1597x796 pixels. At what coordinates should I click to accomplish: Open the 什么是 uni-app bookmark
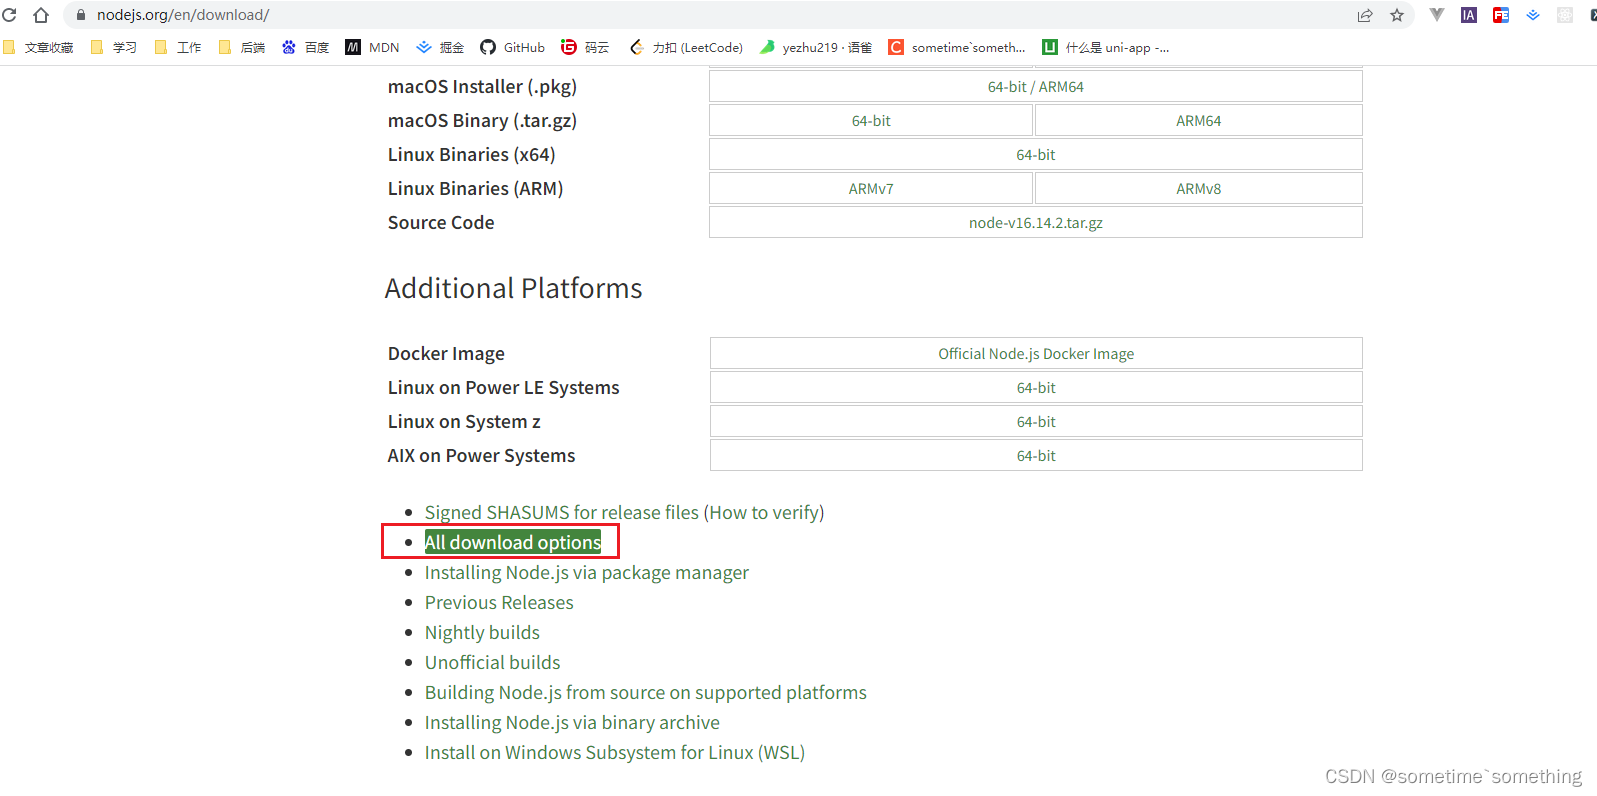1106,47
